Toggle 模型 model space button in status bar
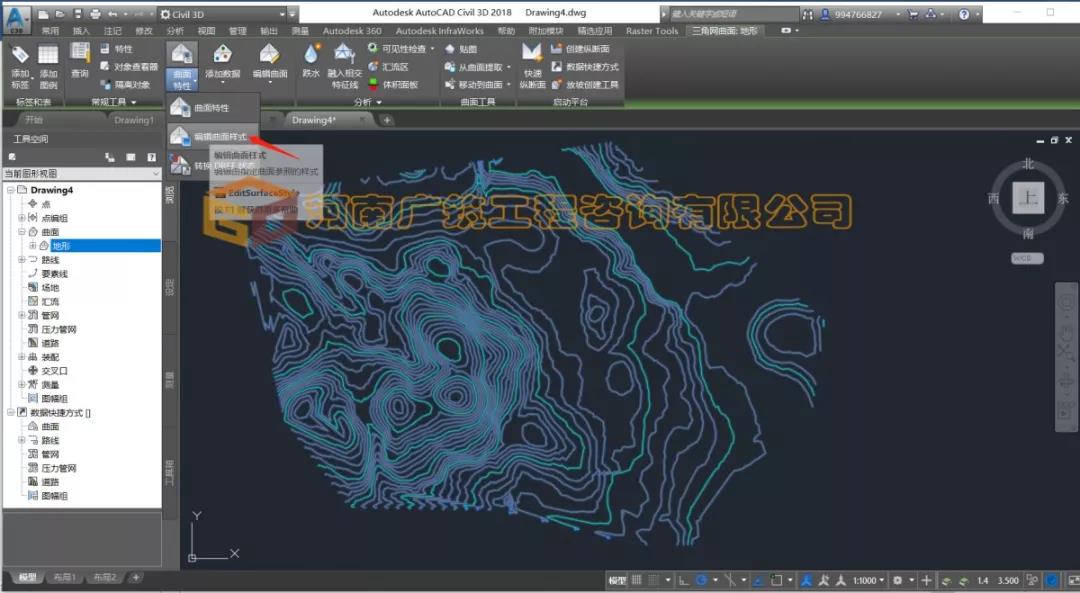Screen dimensions: 1080x593 617,580
